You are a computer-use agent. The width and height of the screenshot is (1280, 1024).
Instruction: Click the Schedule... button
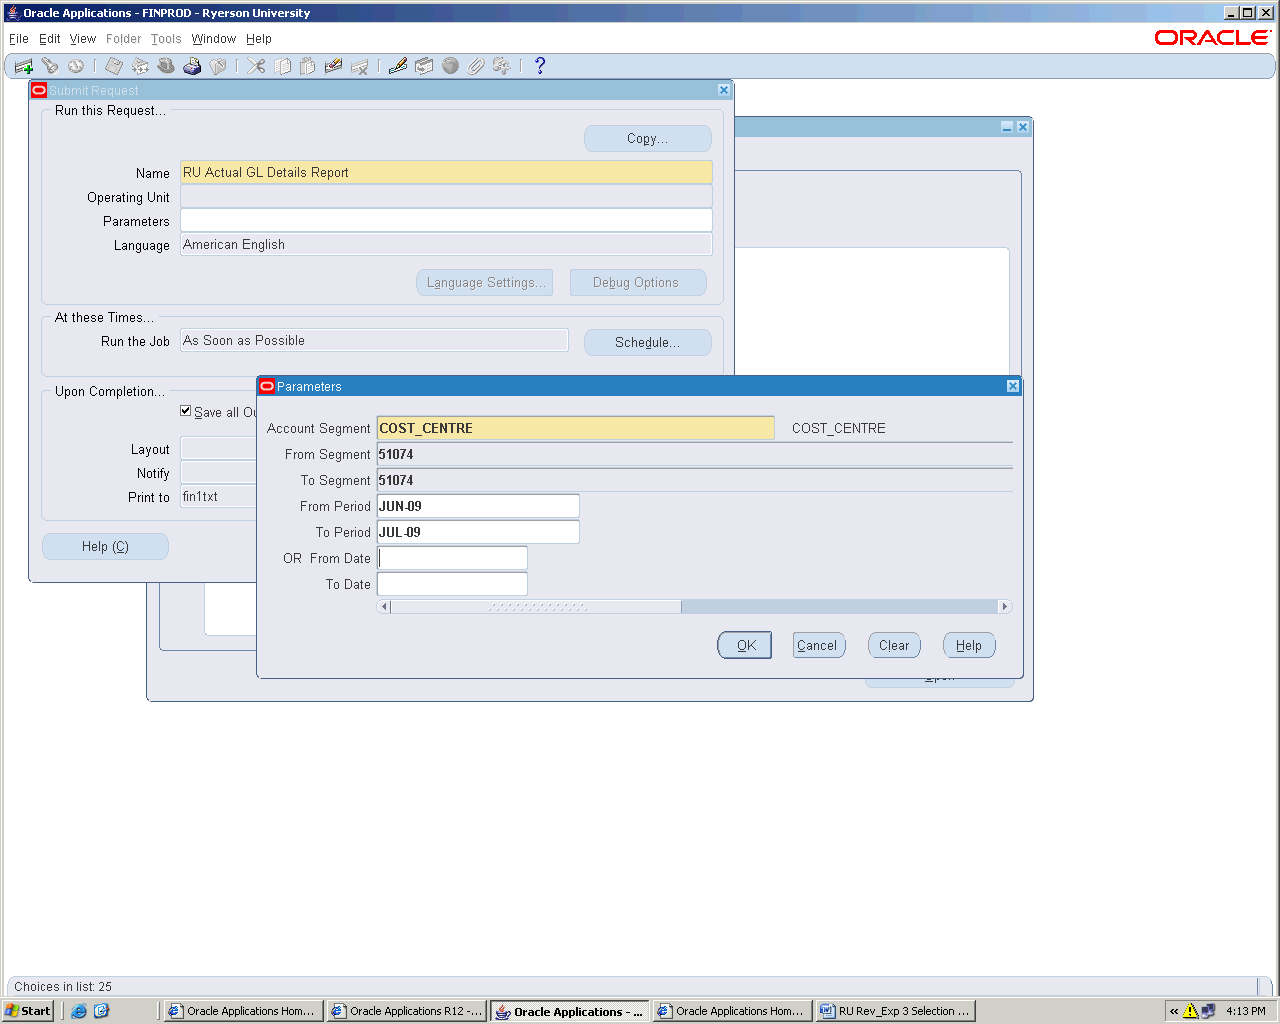647,342
